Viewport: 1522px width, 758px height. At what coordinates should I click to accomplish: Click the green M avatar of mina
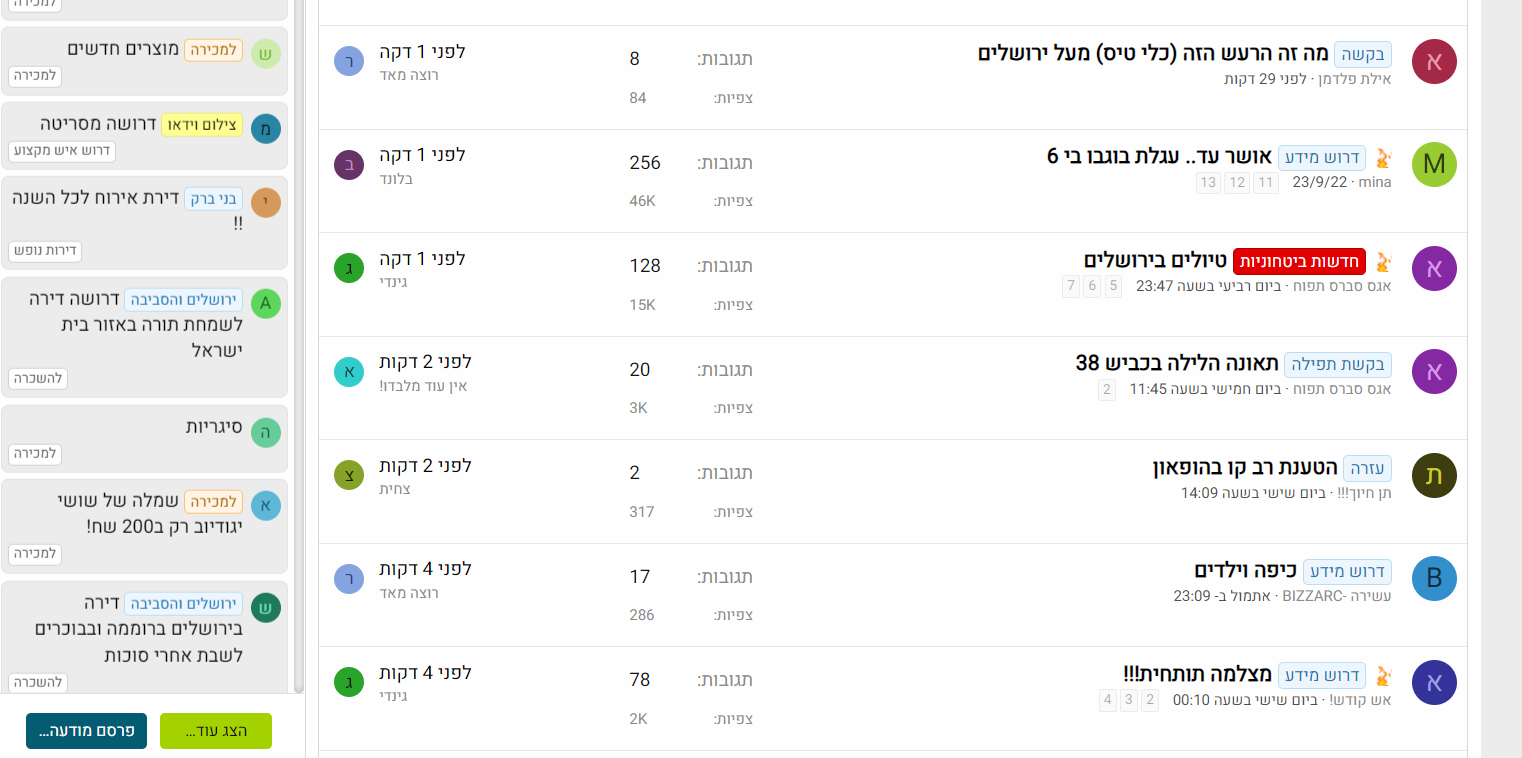pos(1434,164)
